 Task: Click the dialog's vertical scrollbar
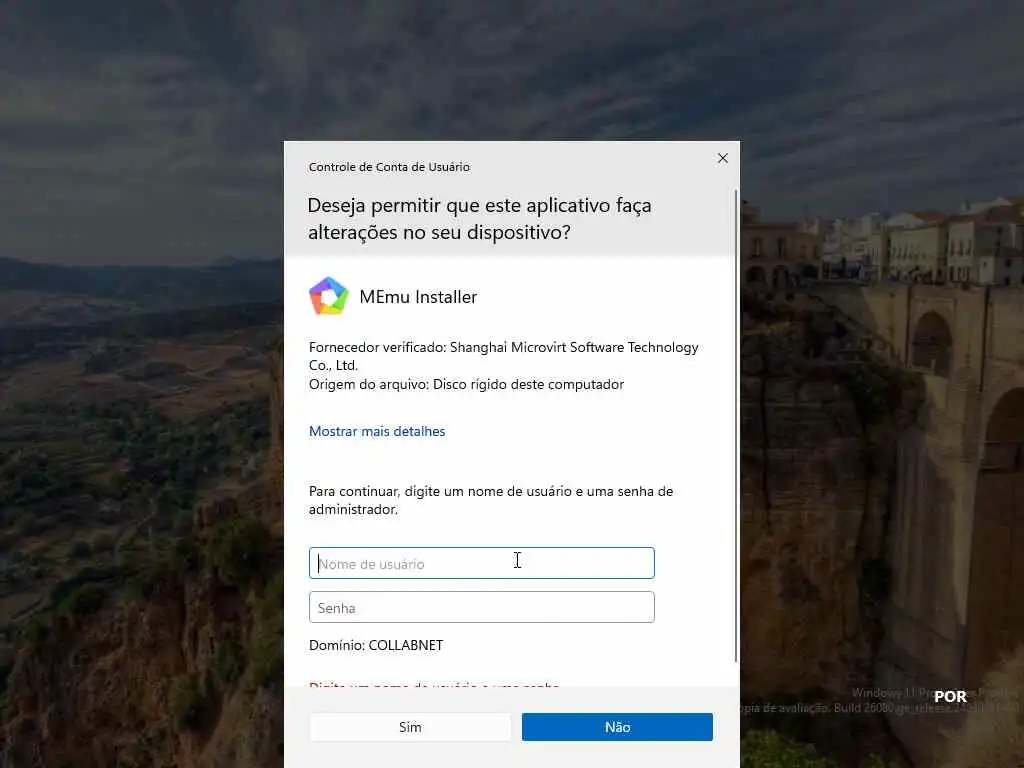coord(736,426)
